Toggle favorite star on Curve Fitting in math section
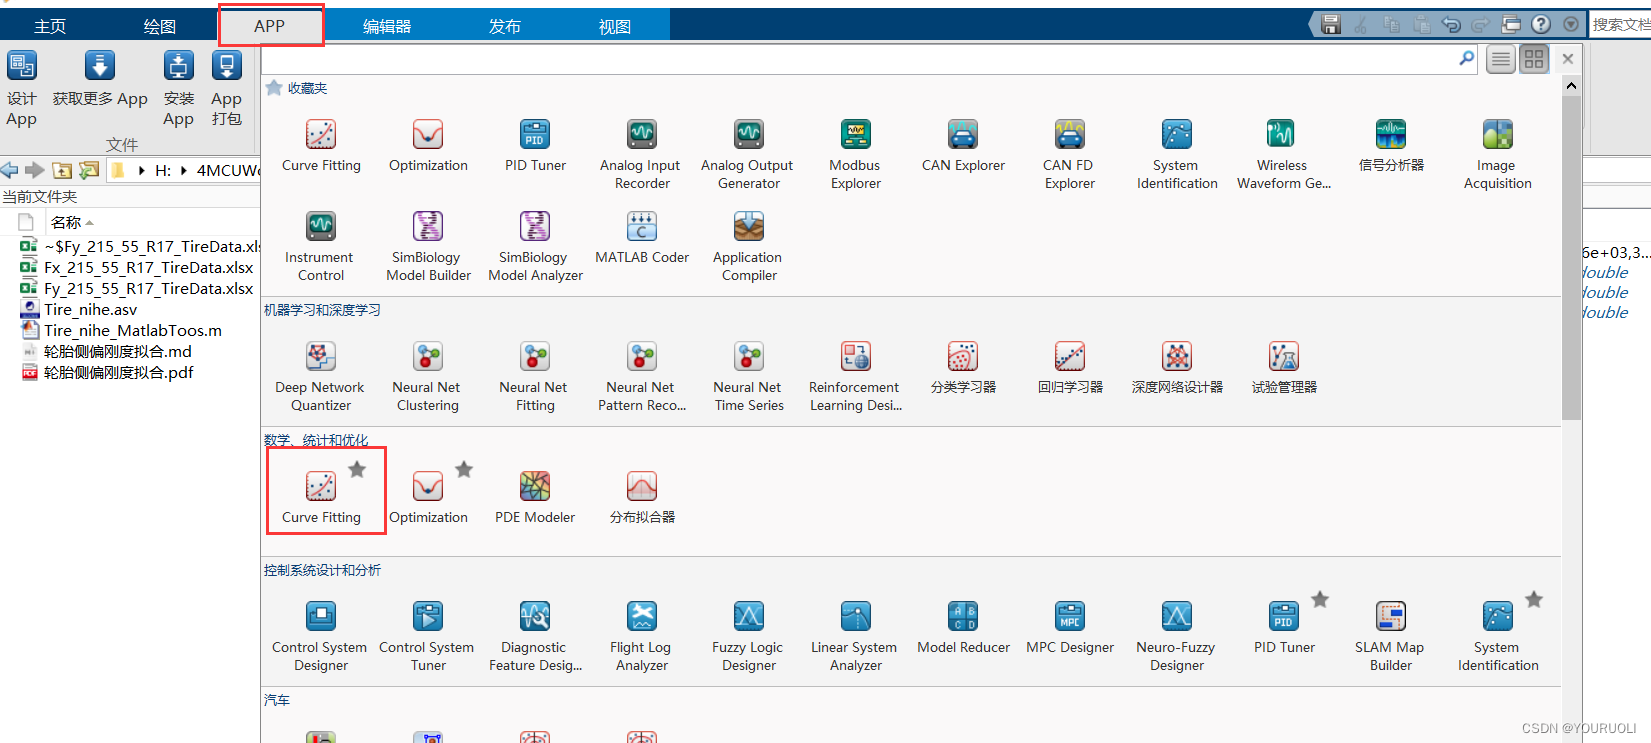Image resolution: width=1651 pixels, height=743 pixels. click(357, 469)
